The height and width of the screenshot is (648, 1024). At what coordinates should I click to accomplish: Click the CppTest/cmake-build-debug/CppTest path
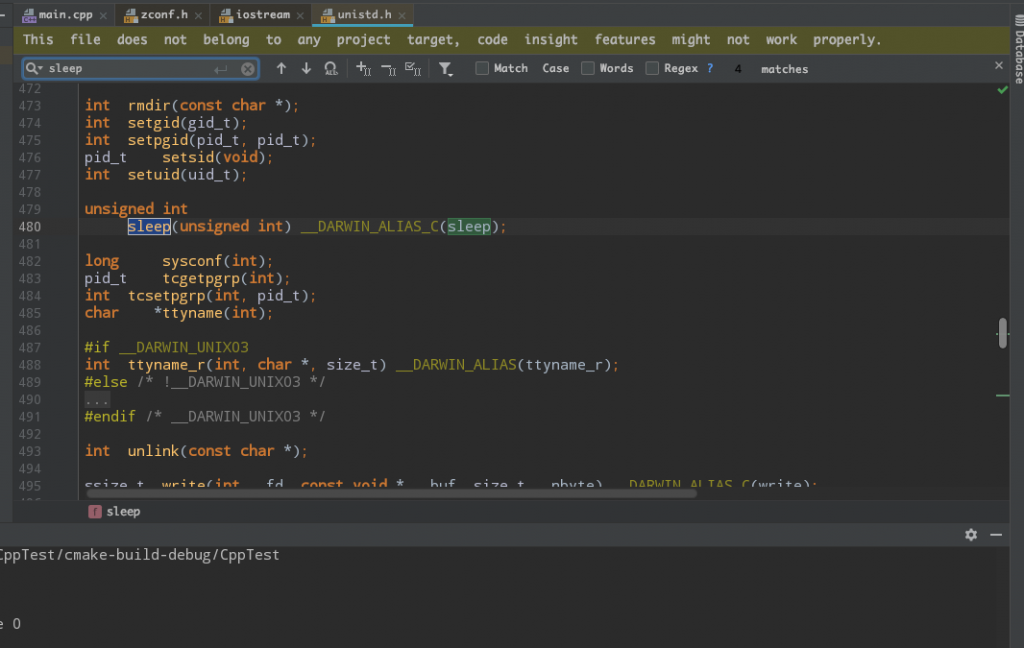[139, 555]
